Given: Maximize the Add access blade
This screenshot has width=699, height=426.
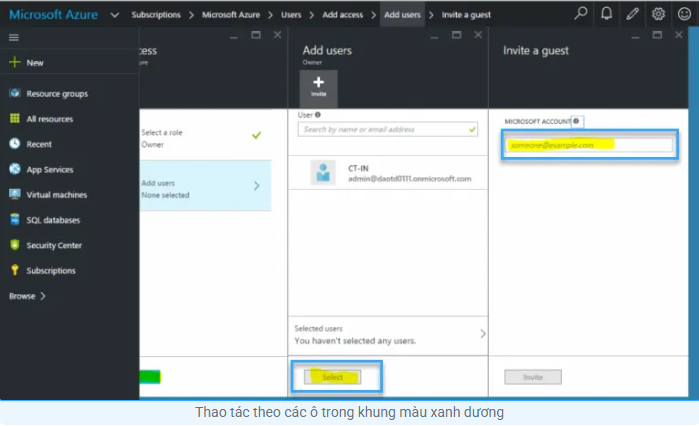Looking at the screenshot, I should [x=256, y=35].
